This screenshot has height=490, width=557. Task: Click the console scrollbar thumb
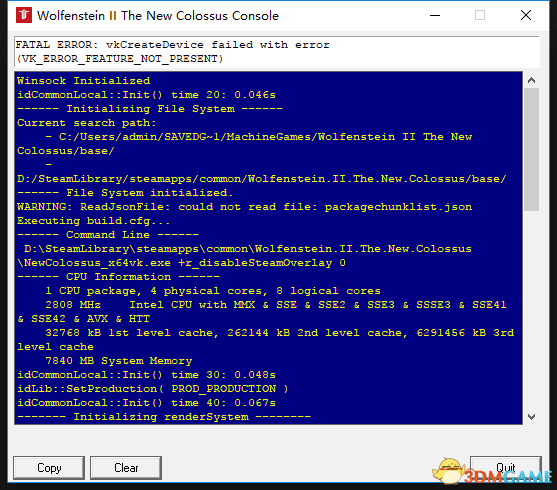(531, 150)
